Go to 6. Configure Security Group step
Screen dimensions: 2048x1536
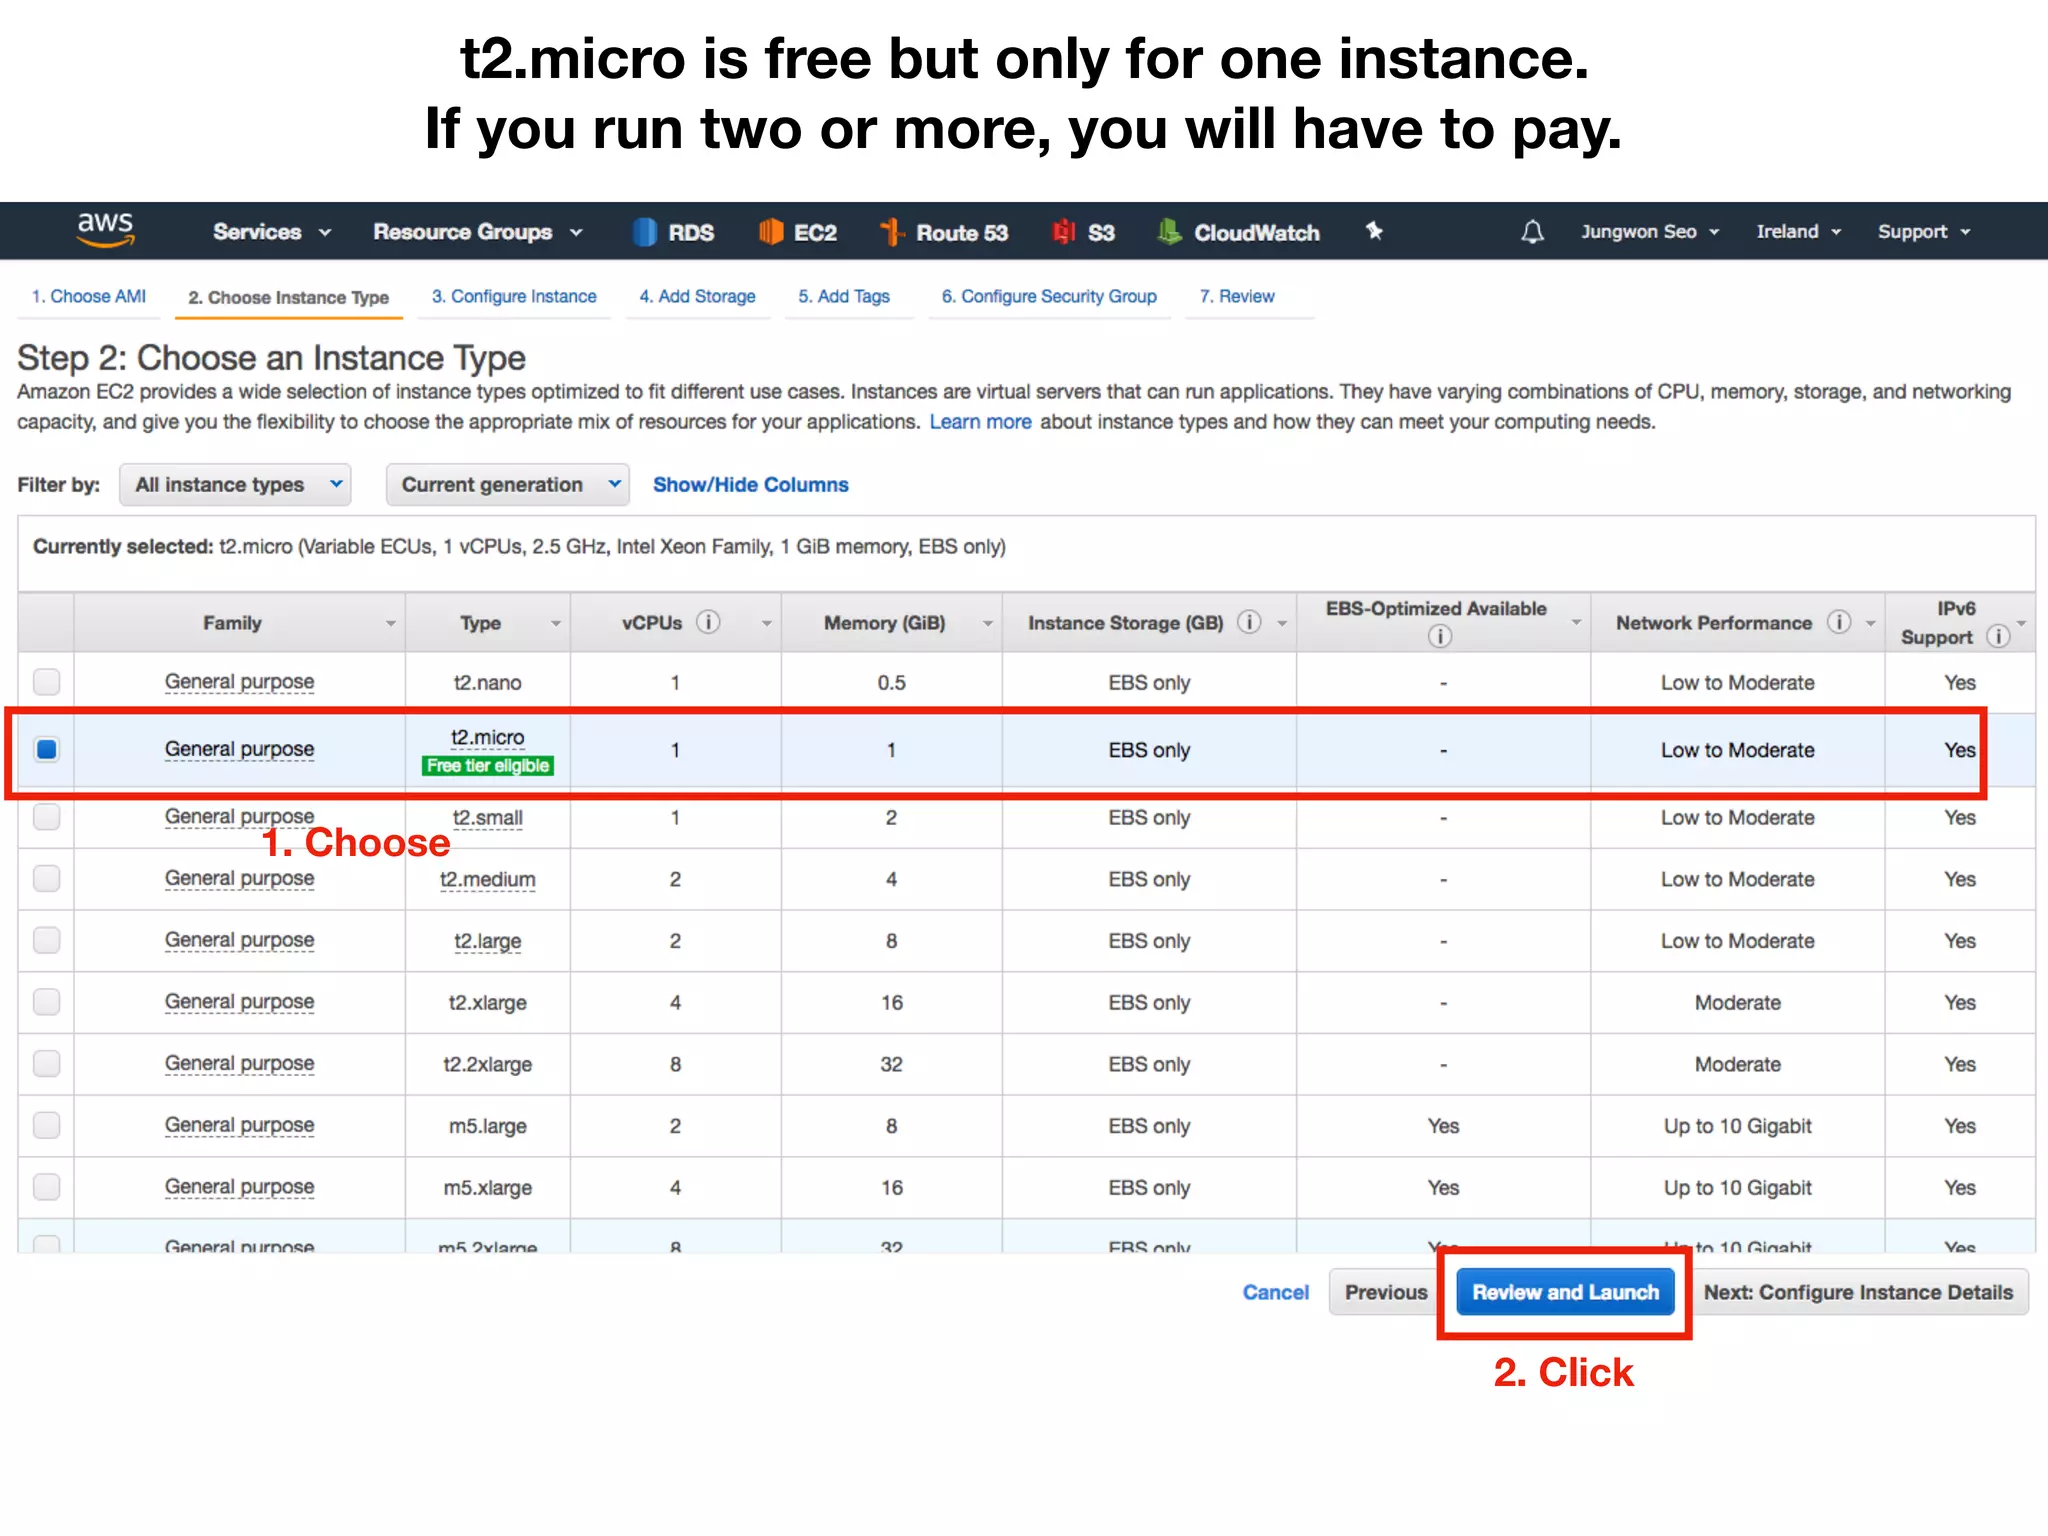[1049, 297]
